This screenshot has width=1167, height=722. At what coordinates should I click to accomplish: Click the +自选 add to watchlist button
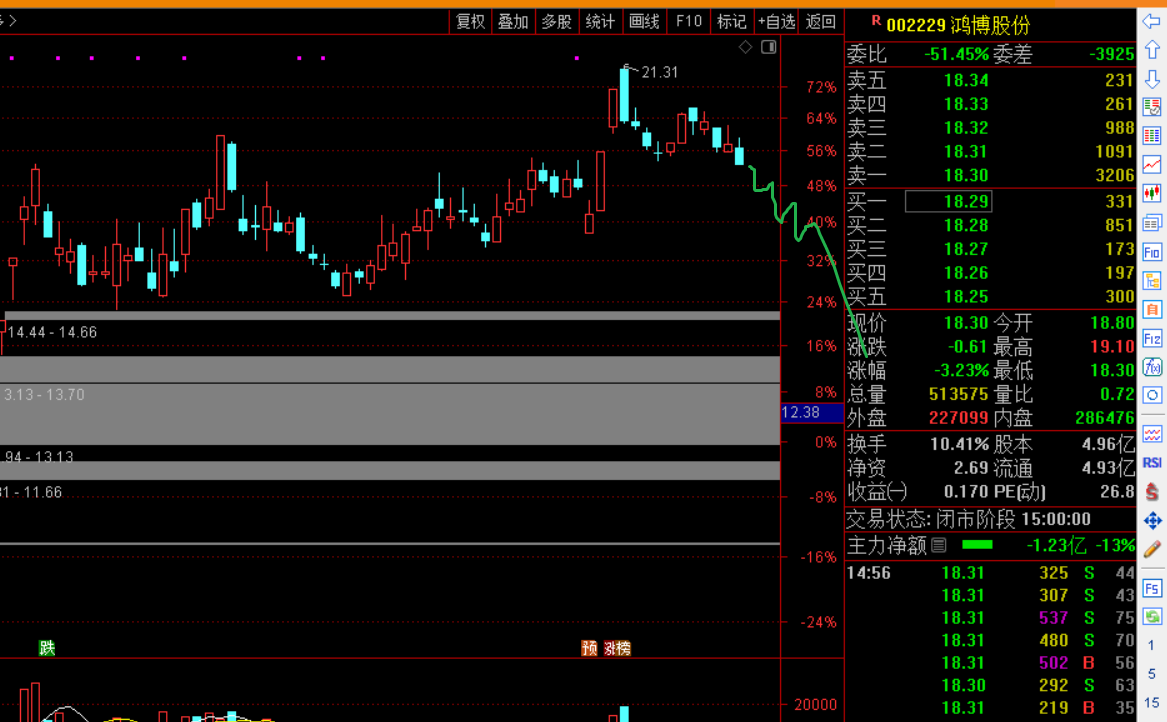tap(776, 22)
